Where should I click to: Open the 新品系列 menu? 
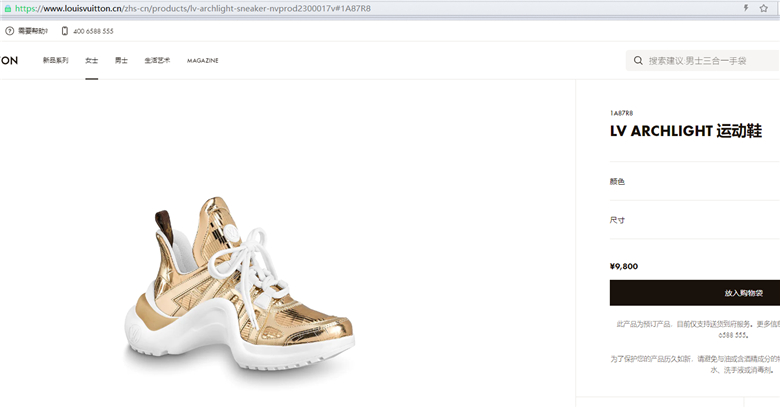[55, 60]
